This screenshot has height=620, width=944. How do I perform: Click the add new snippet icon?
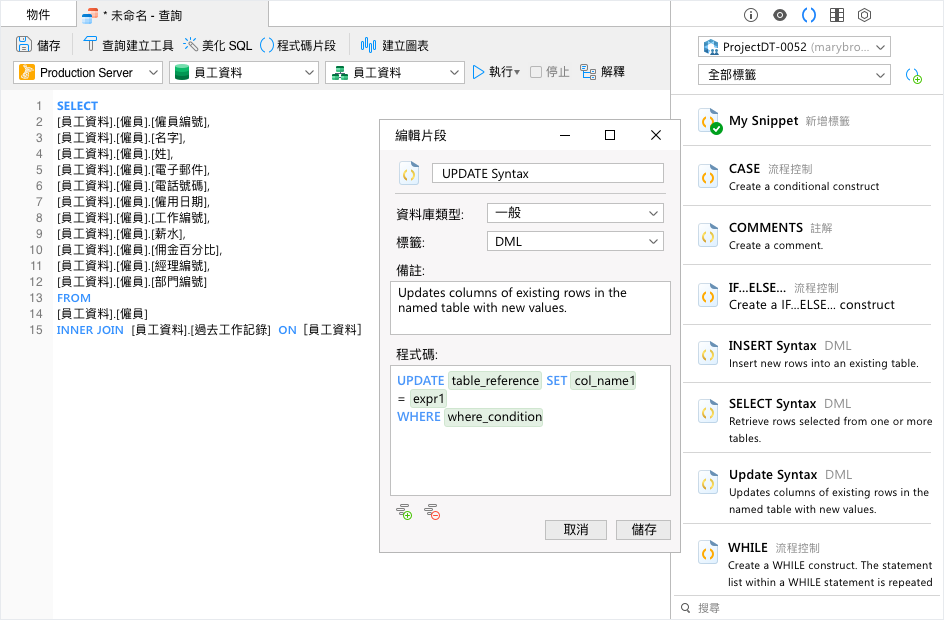tap(913, 76)
